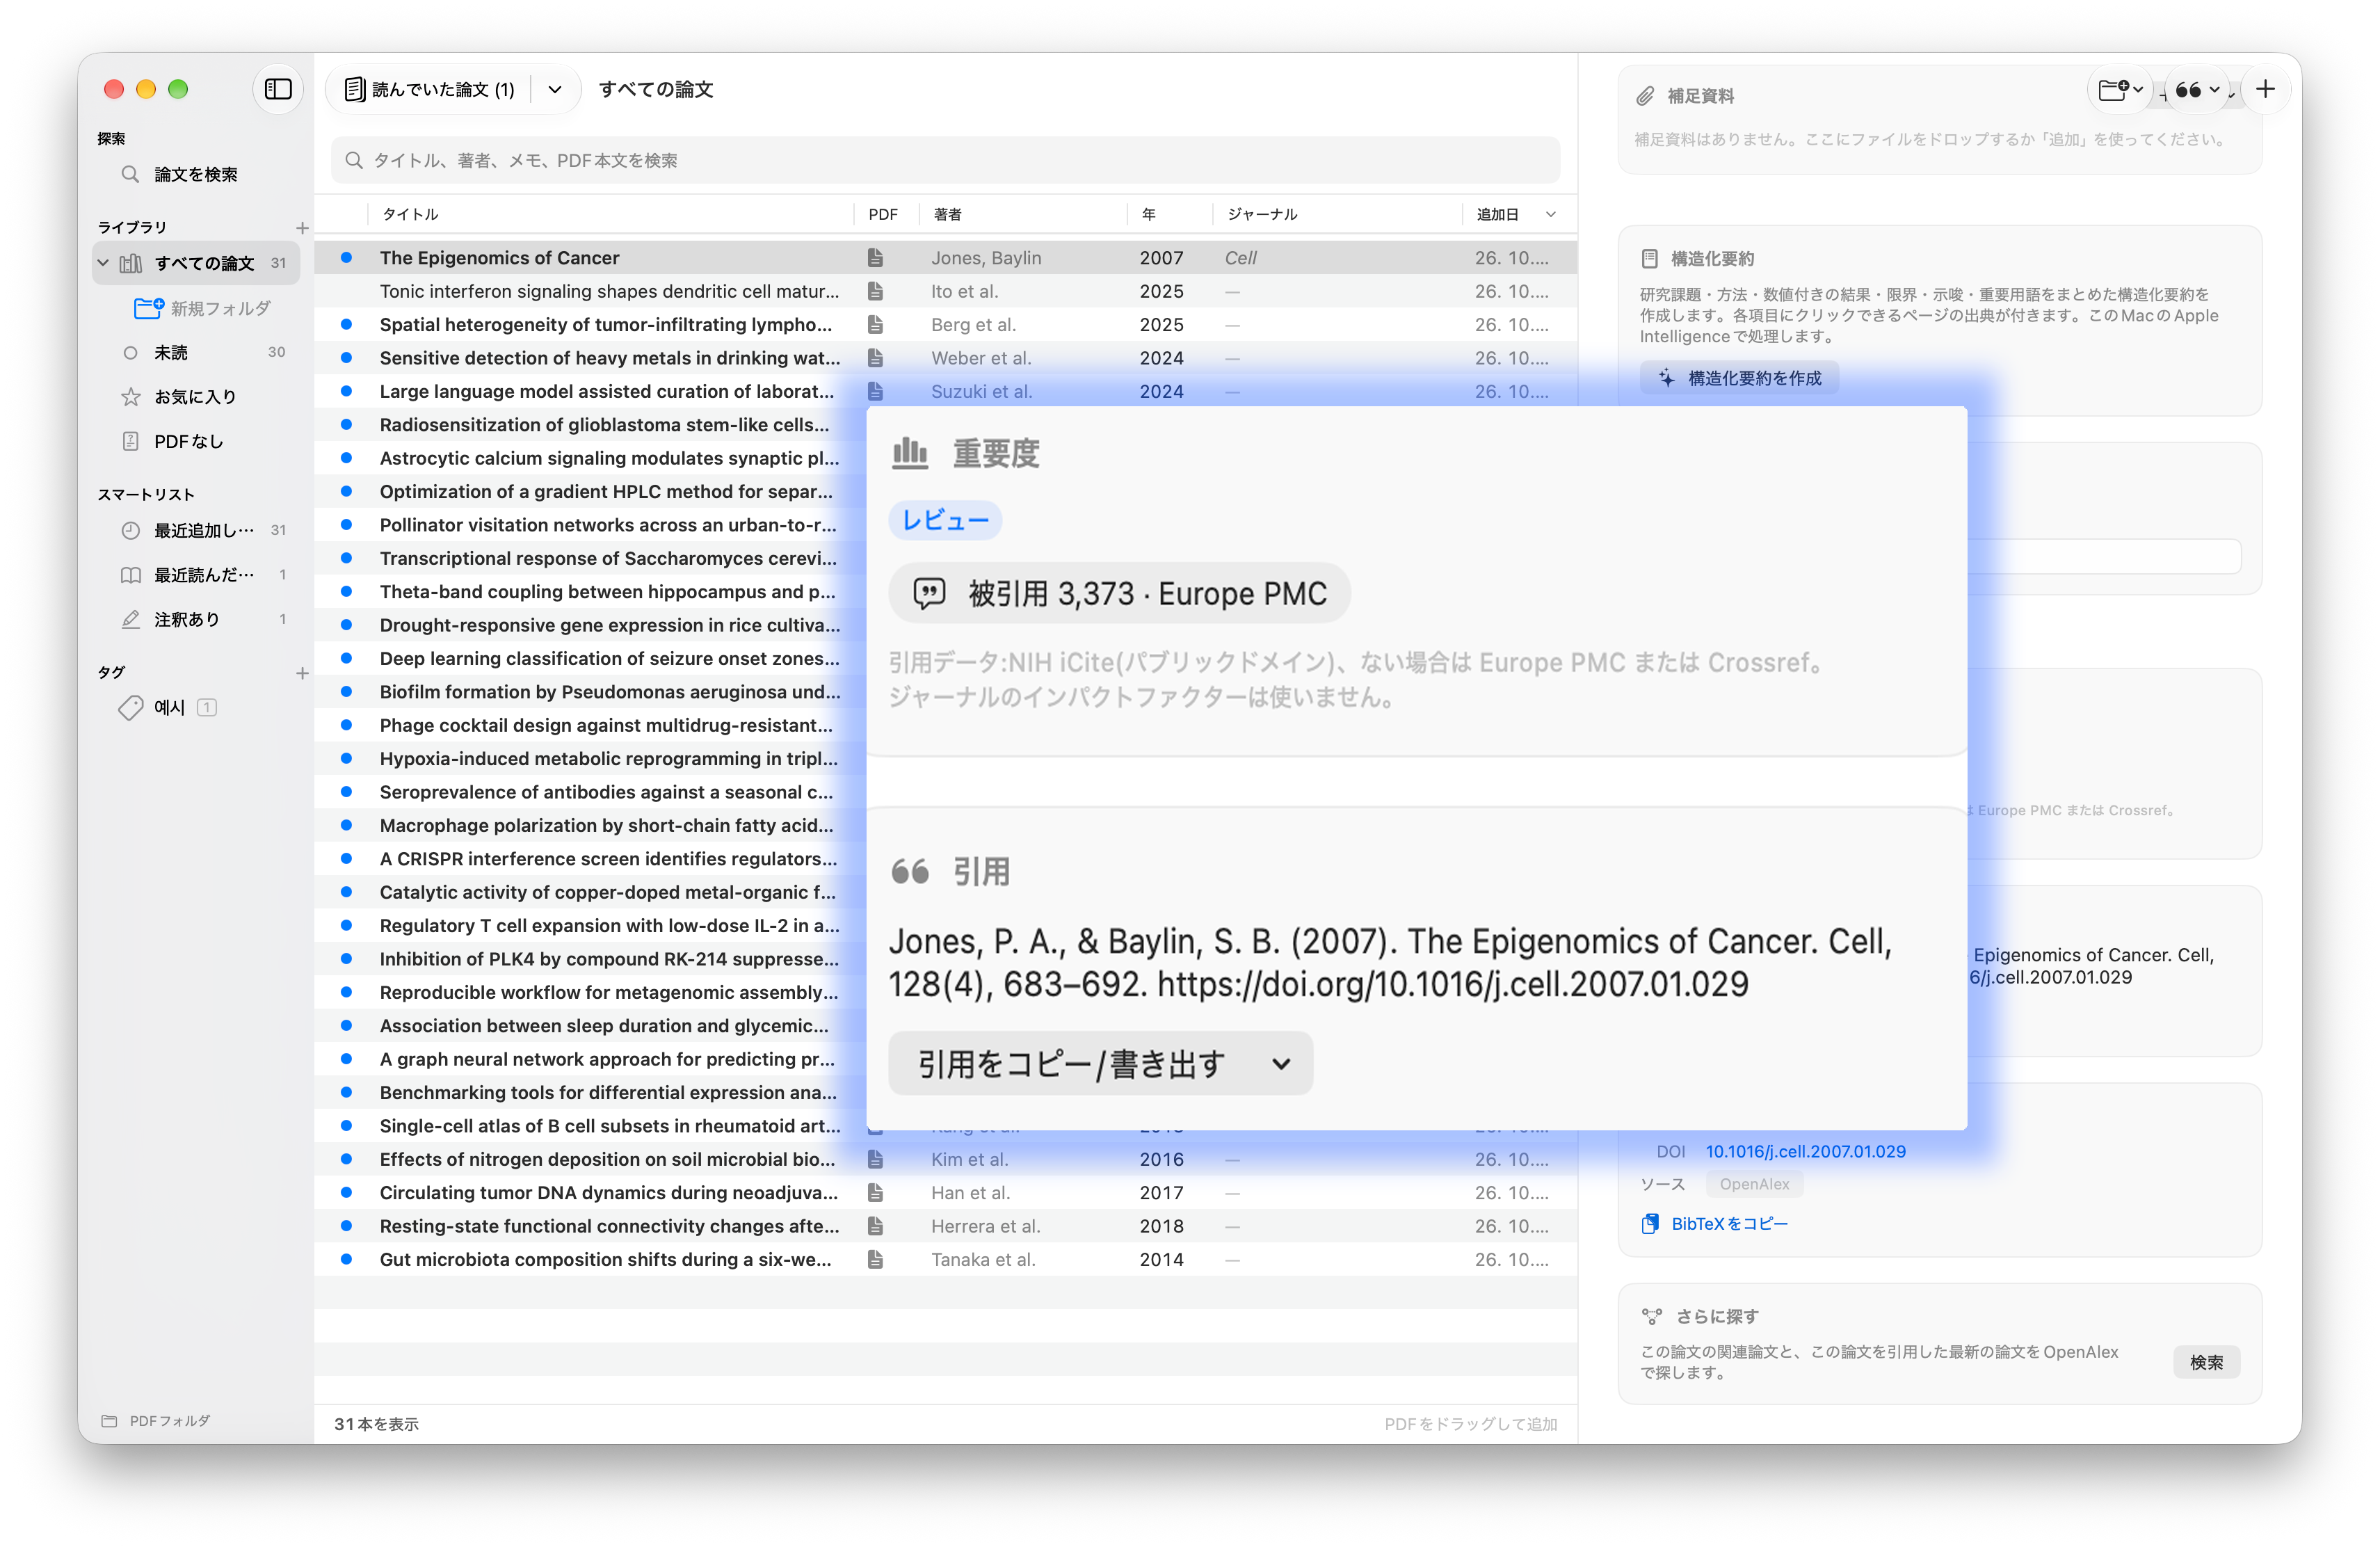Collapse the すべての論文 tree chevron
Screen dimensions: 2380x1547
(x=103, y=263)
